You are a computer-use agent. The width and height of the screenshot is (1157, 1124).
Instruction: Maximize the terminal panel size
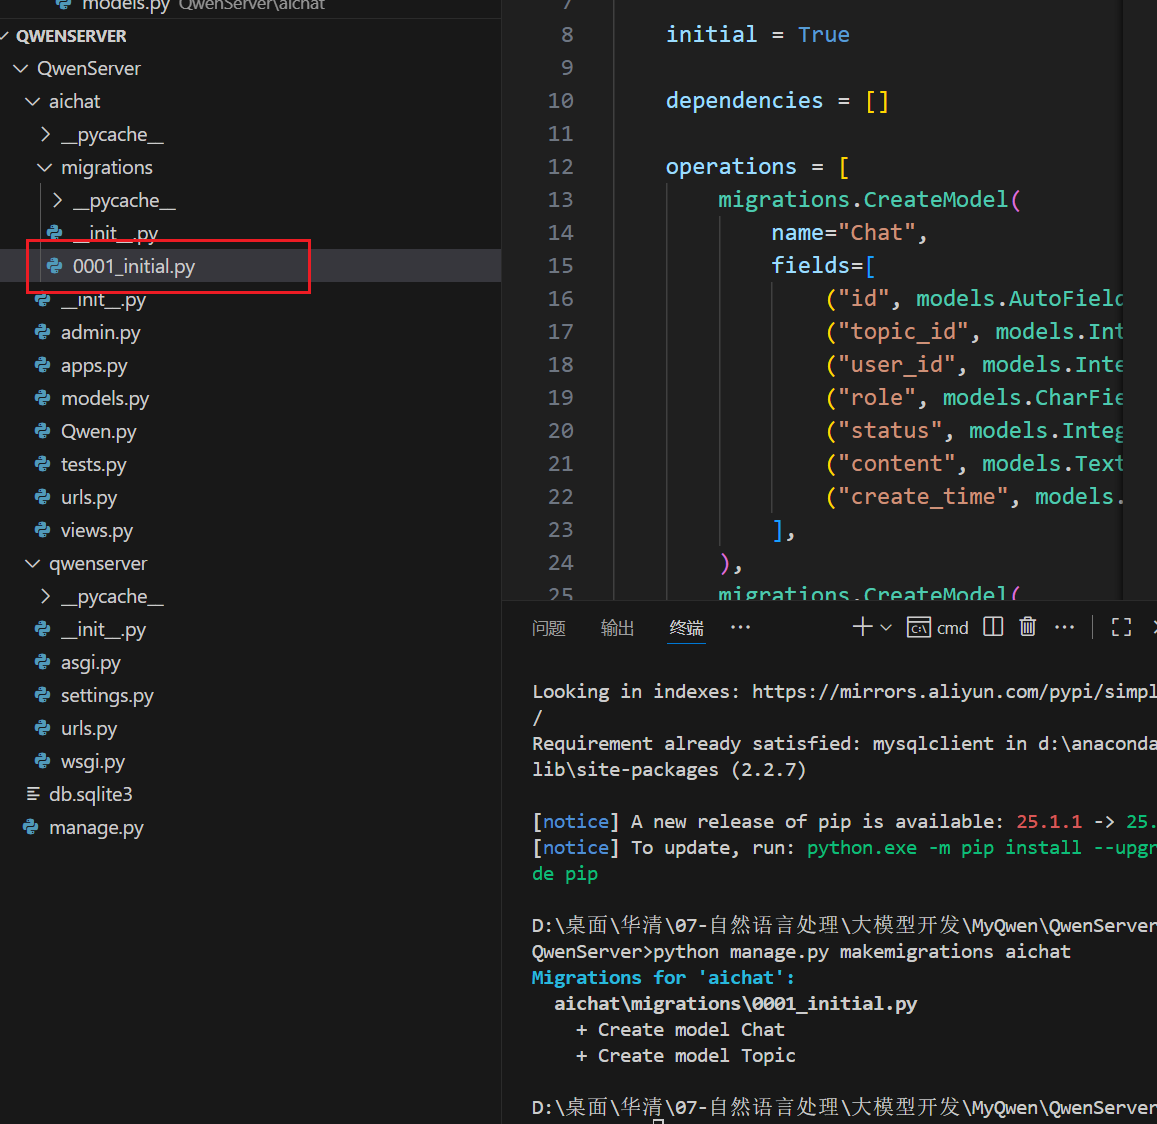(x=1121, y=627)
